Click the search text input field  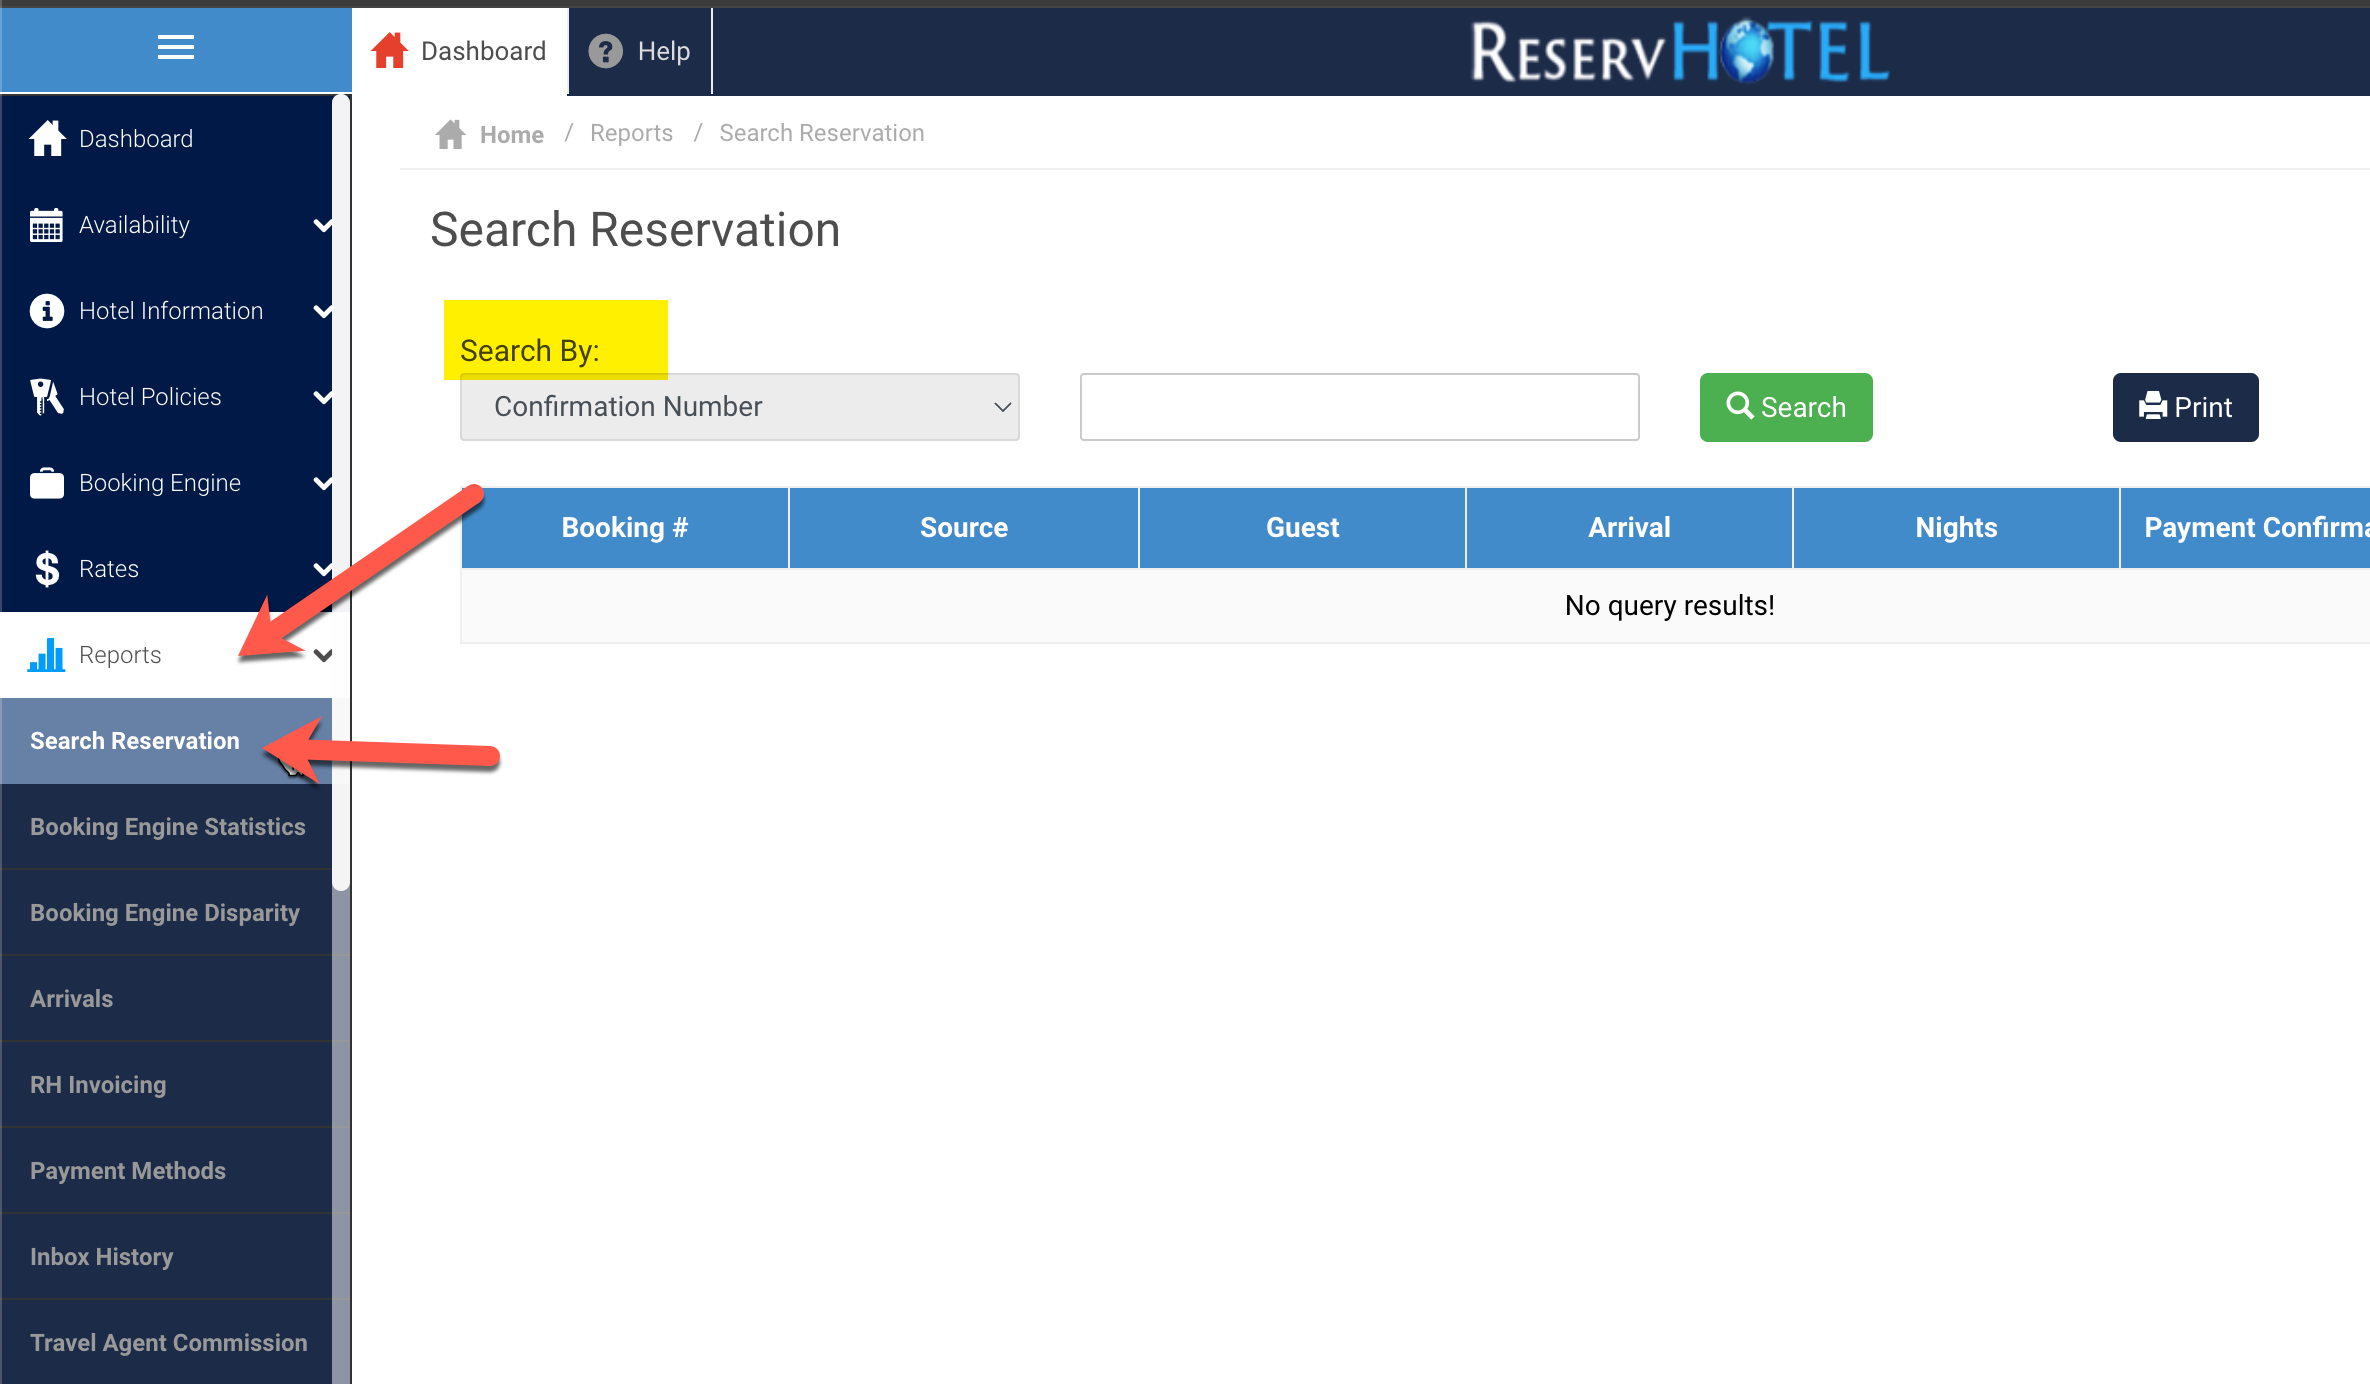coord(1359,407)
